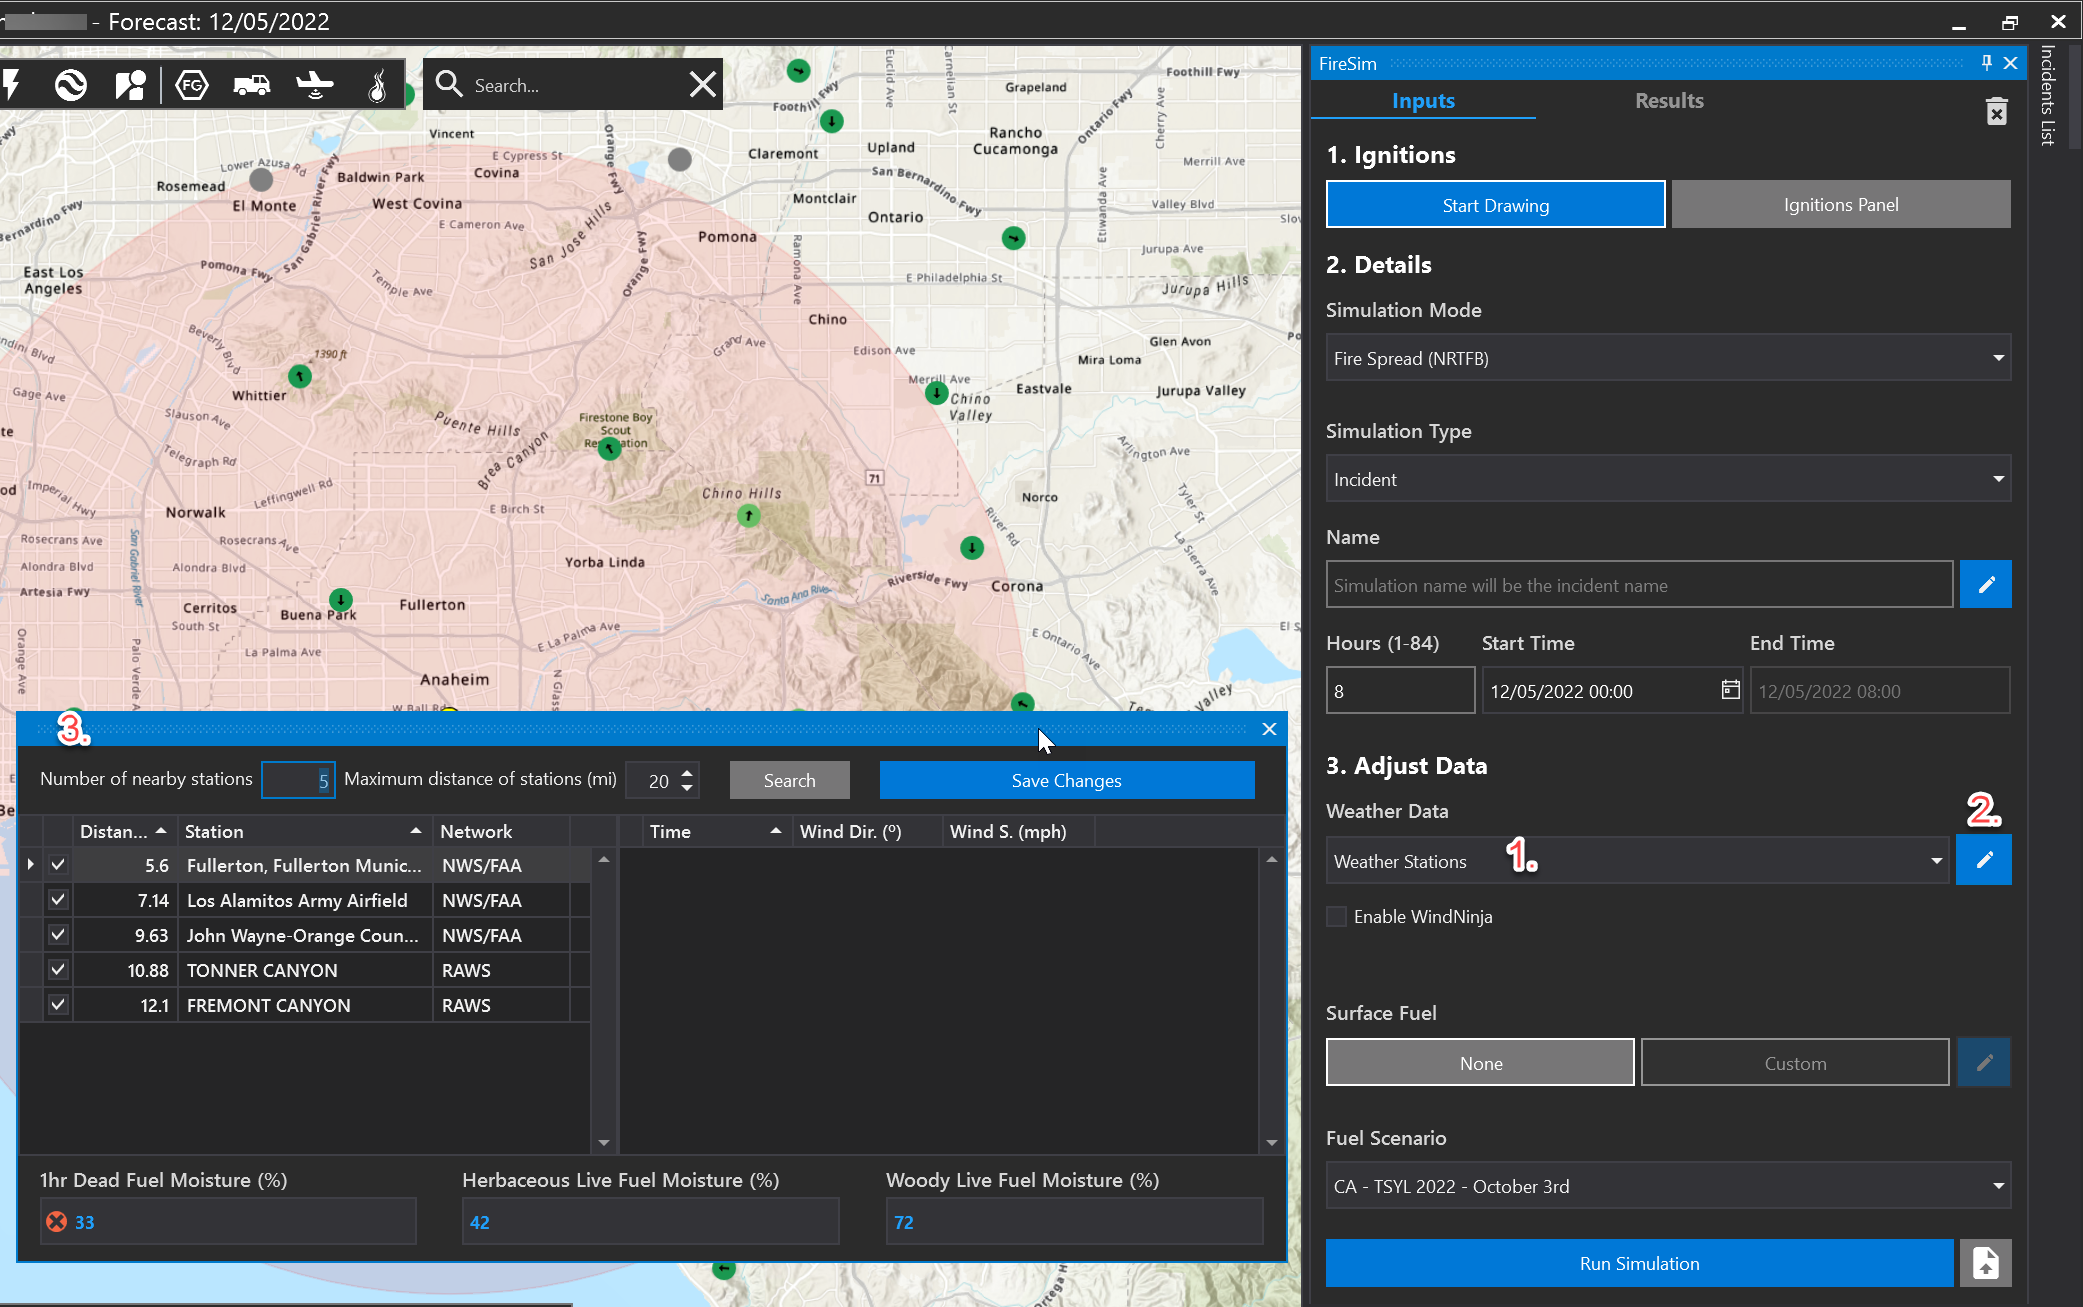
Task: Increase maximum station distance stepper
Action: coord(687,772)
